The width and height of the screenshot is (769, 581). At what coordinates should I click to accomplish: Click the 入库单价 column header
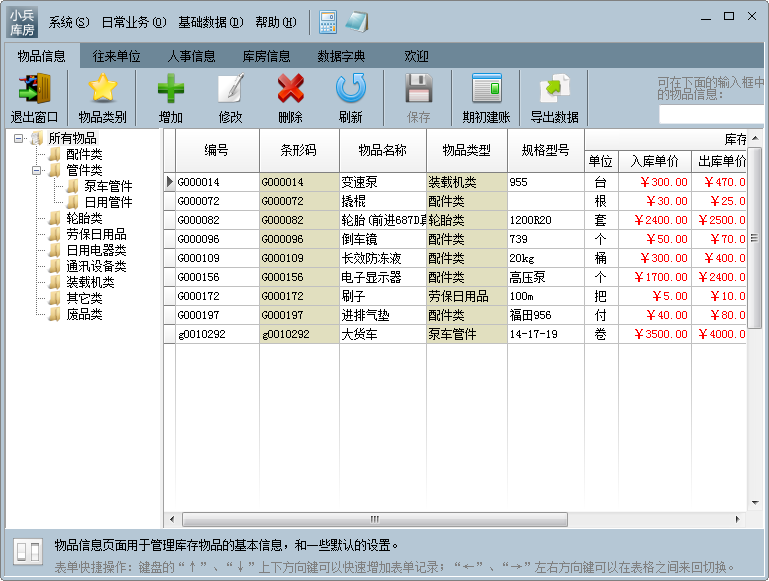(655, 161)
